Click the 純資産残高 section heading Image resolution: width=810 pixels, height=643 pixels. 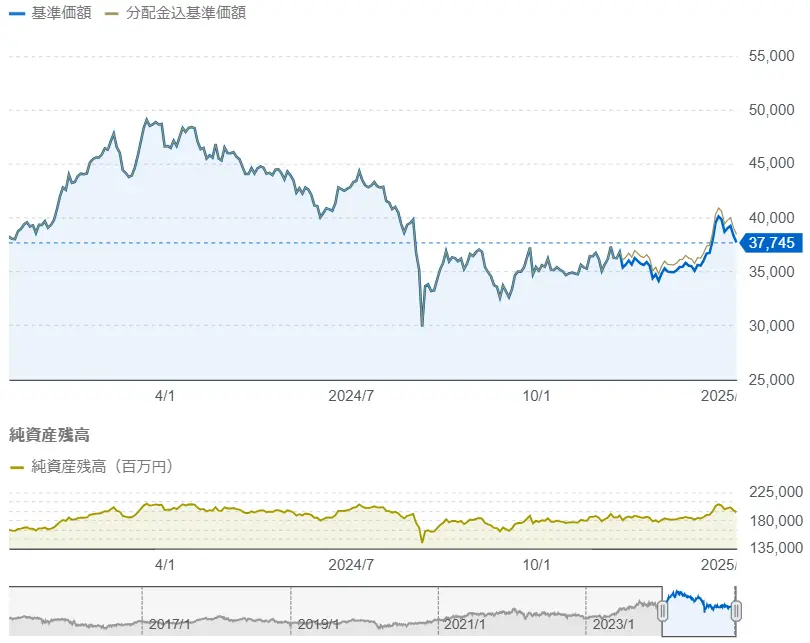pyautogui.click(x=50, y=436)
